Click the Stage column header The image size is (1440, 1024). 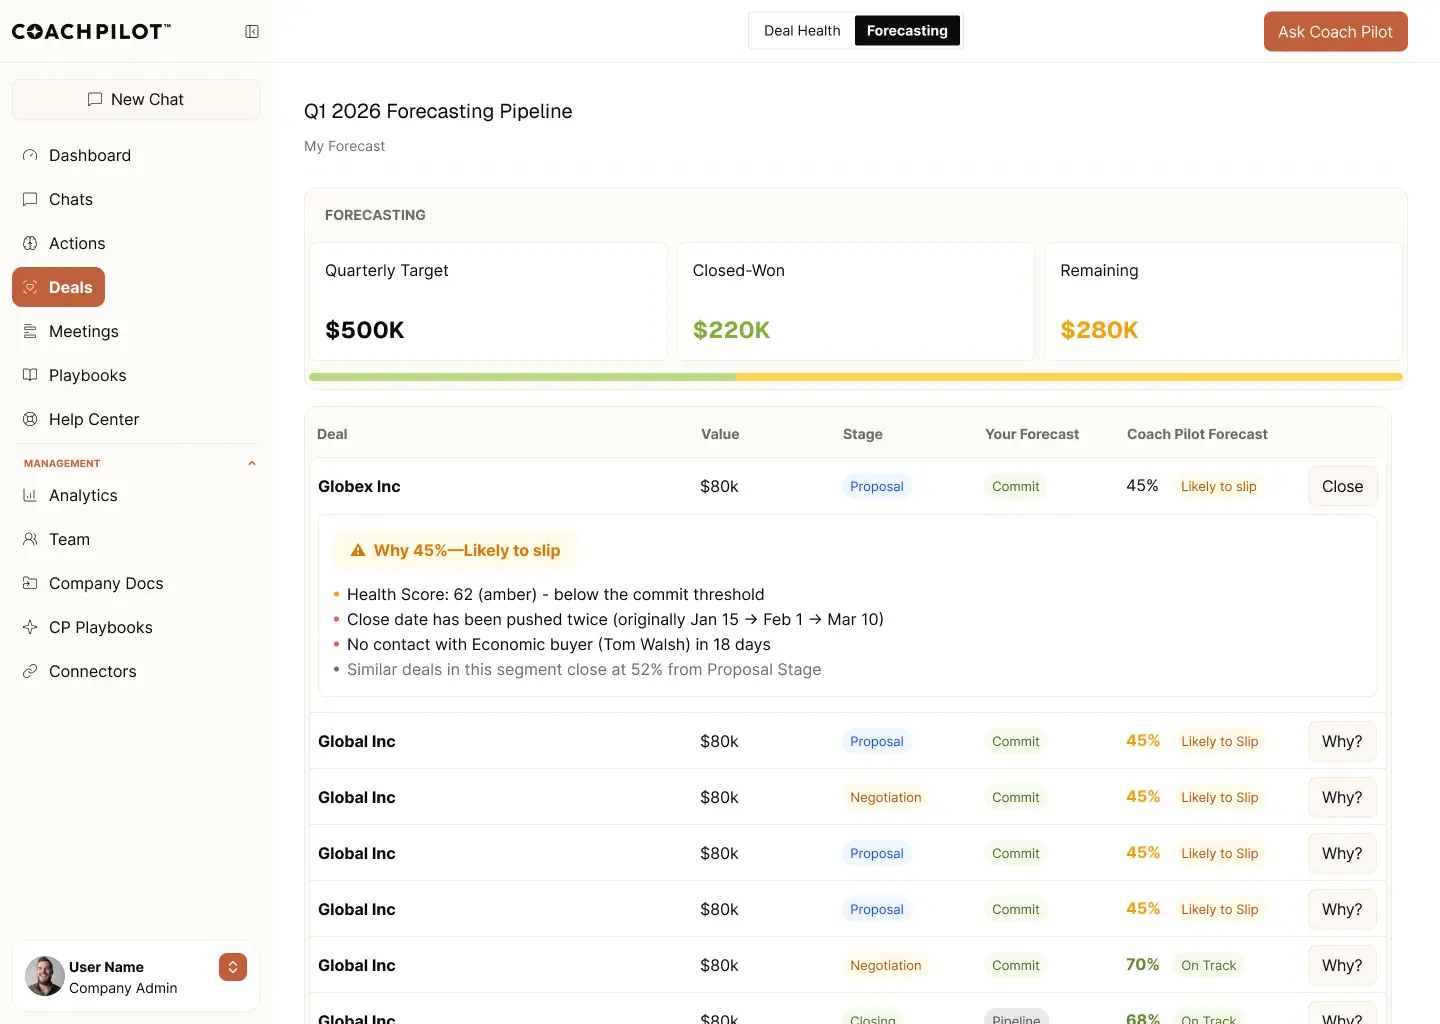click(862, 434)
